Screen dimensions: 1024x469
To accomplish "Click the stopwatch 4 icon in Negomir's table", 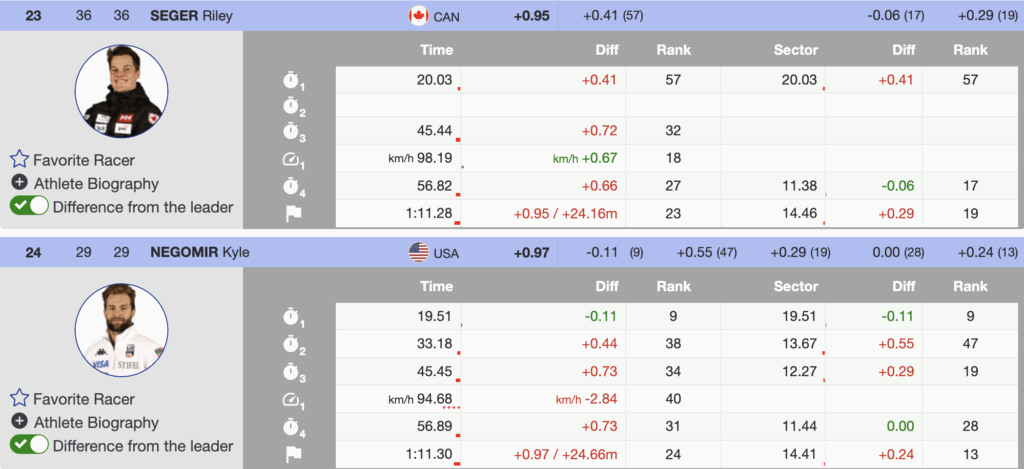I will pos(291,426).
